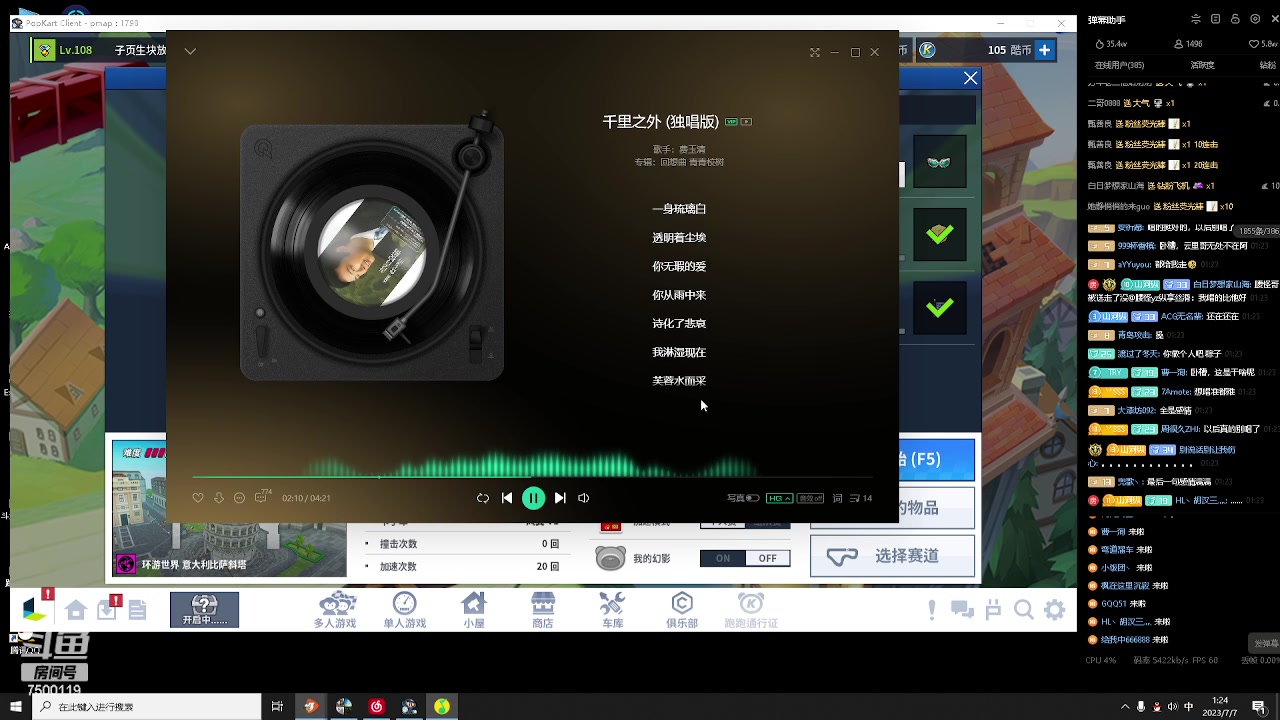Open the game settings gear icon
1280x720 pixels.
pyautogui.click(x=1055, y=610)
